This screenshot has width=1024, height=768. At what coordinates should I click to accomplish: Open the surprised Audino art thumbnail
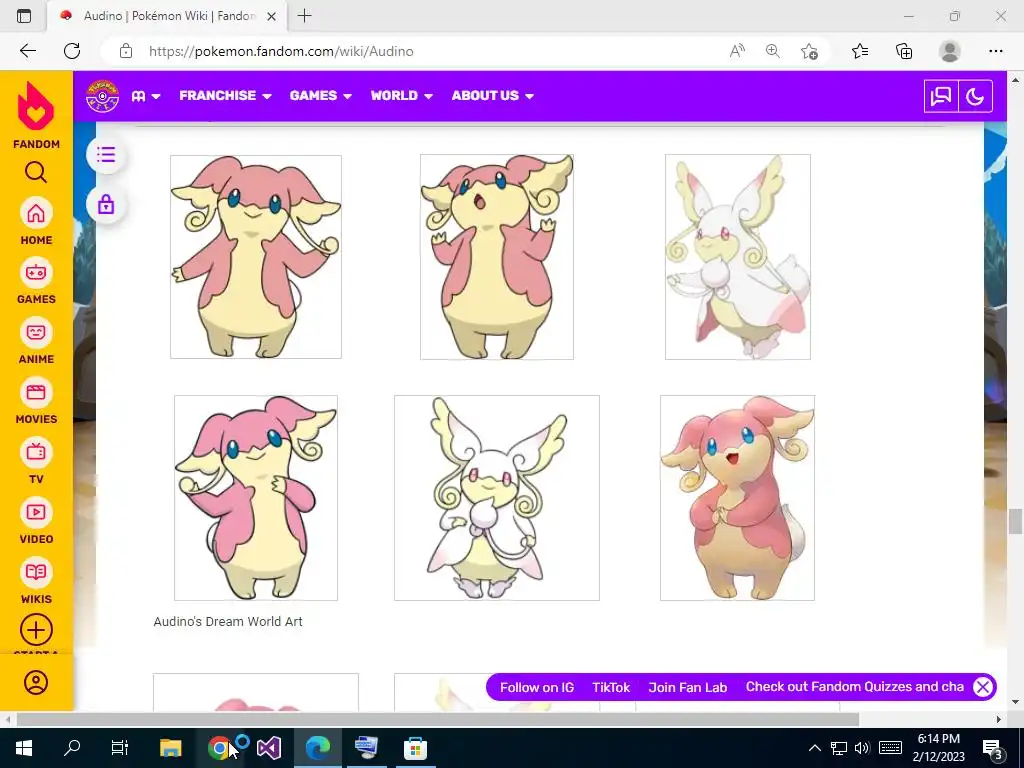pyautogui.click(x=497, y=257)
